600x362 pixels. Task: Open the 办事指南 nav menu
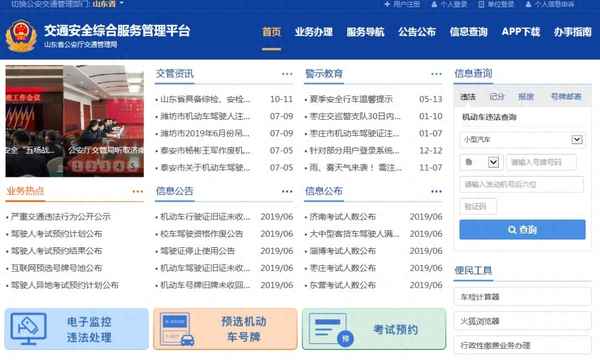(573, 32)
